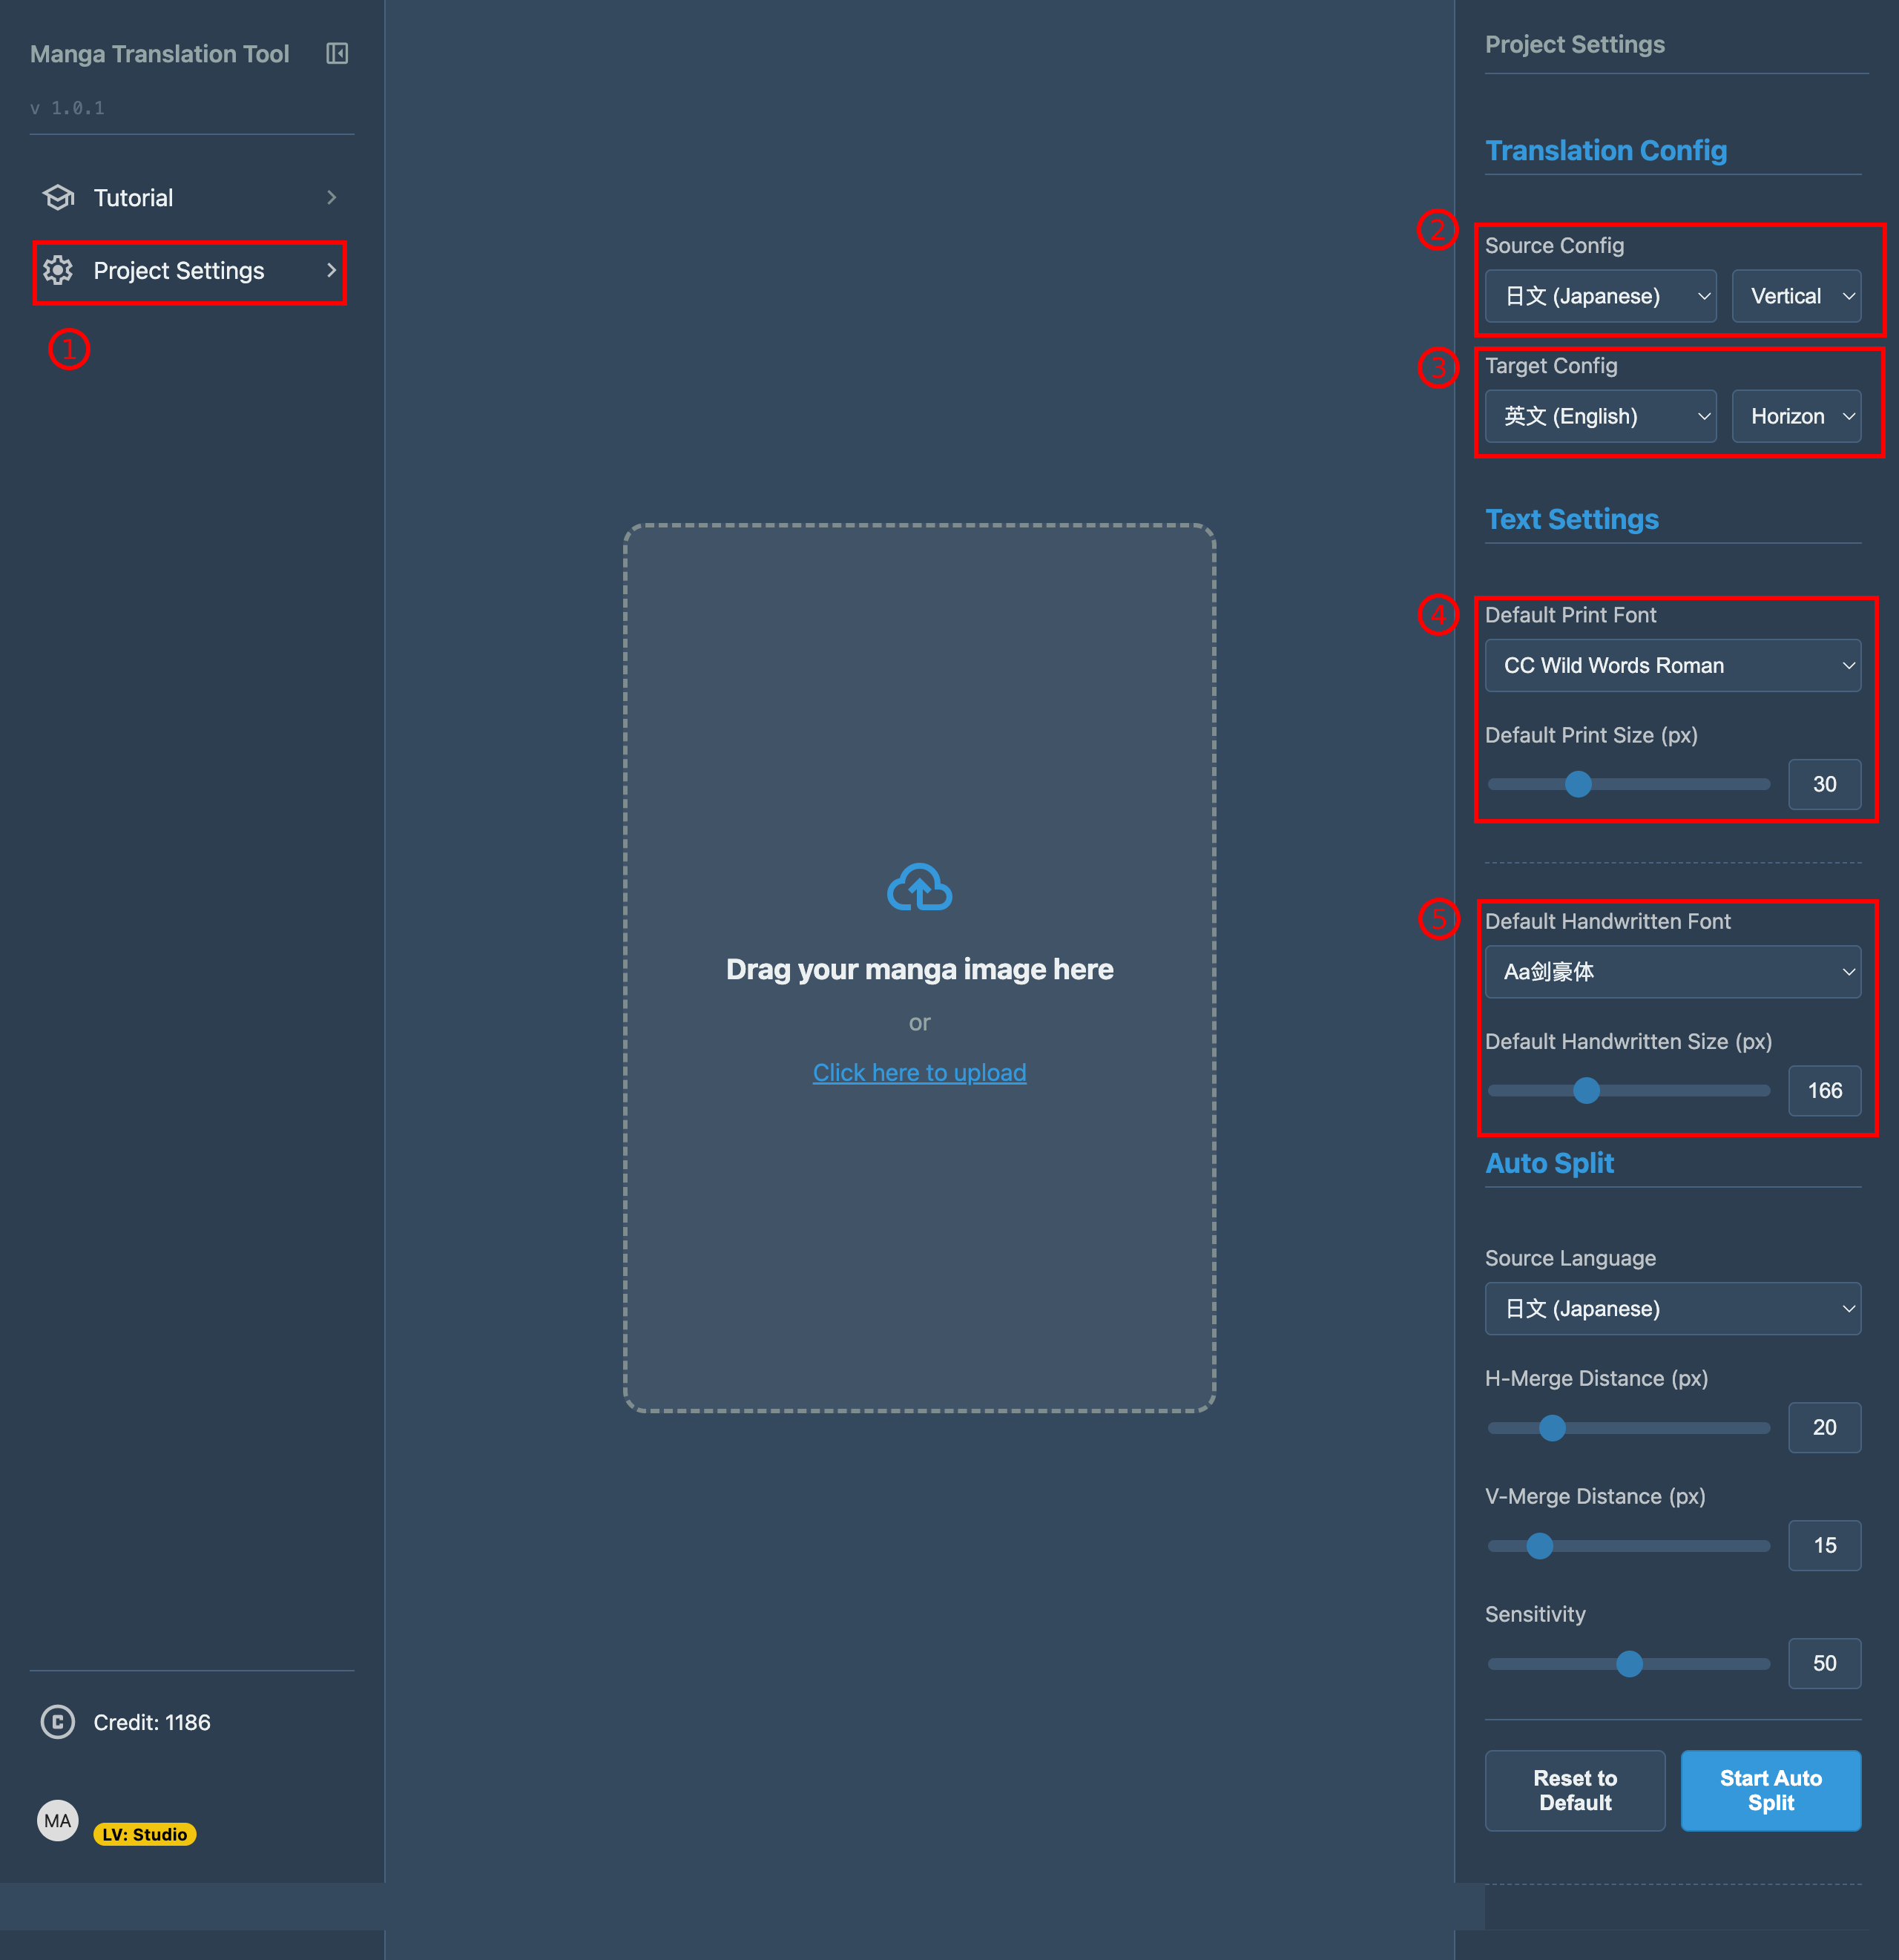Viewport: 1899px width, 1960px height.
Task: Click the Text Settings heading
Action: click(x=1572, y=519)
